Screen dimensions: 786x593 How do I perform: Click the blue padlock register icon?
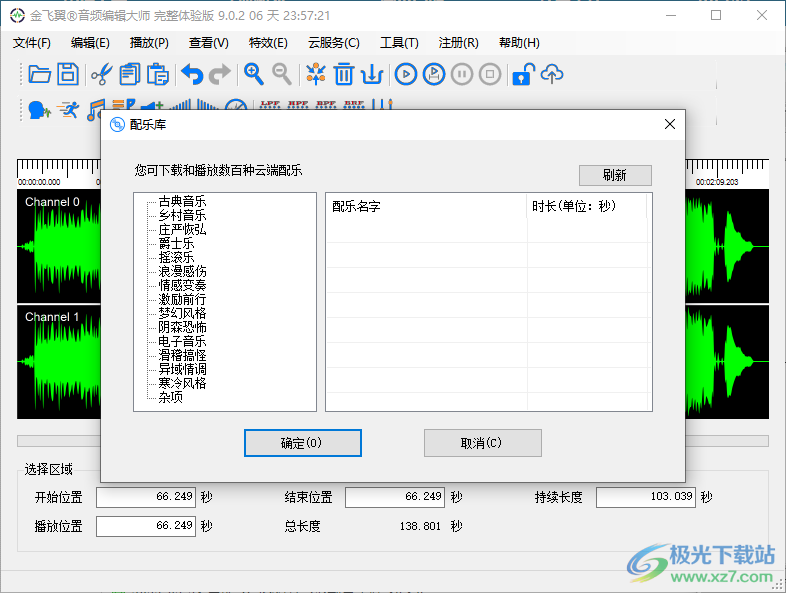(524, 74)
